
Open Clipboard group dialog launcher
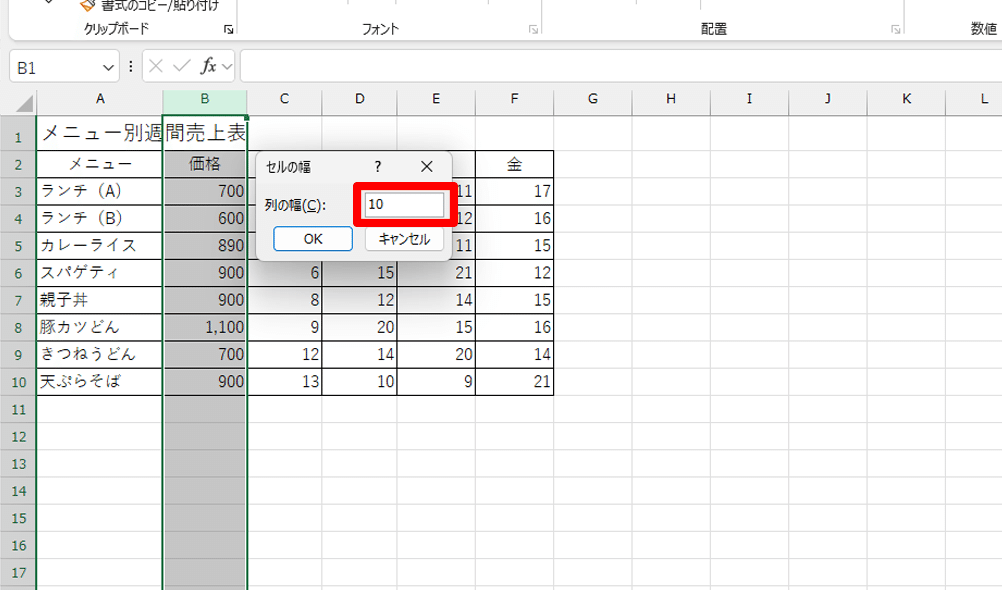[229, 29]
